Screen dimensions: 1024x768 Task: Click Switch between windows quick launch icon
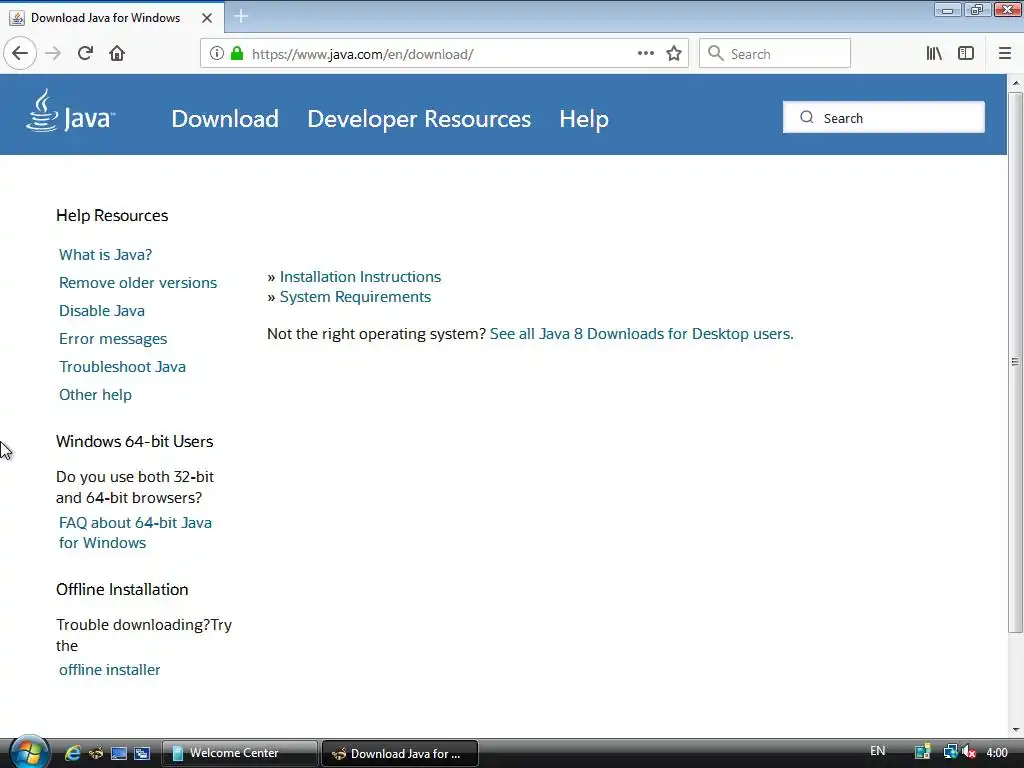pos(142,753)
